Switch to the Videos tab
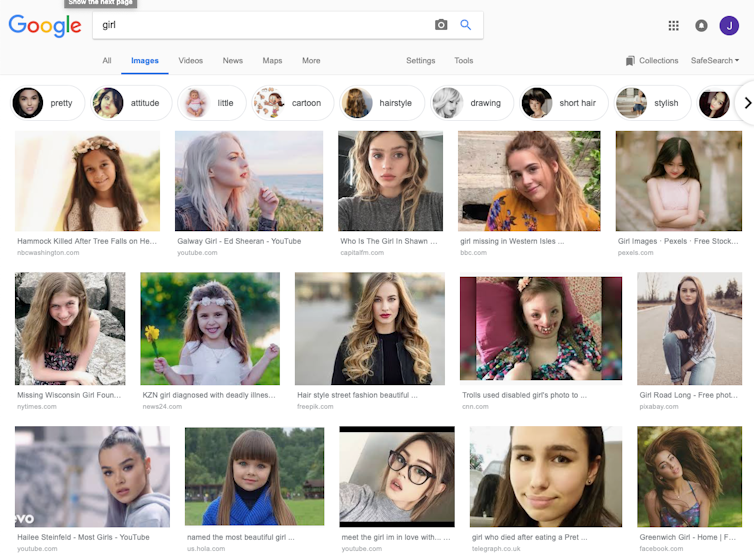Viewport: 754px width, 559px height. pos(190,61)
